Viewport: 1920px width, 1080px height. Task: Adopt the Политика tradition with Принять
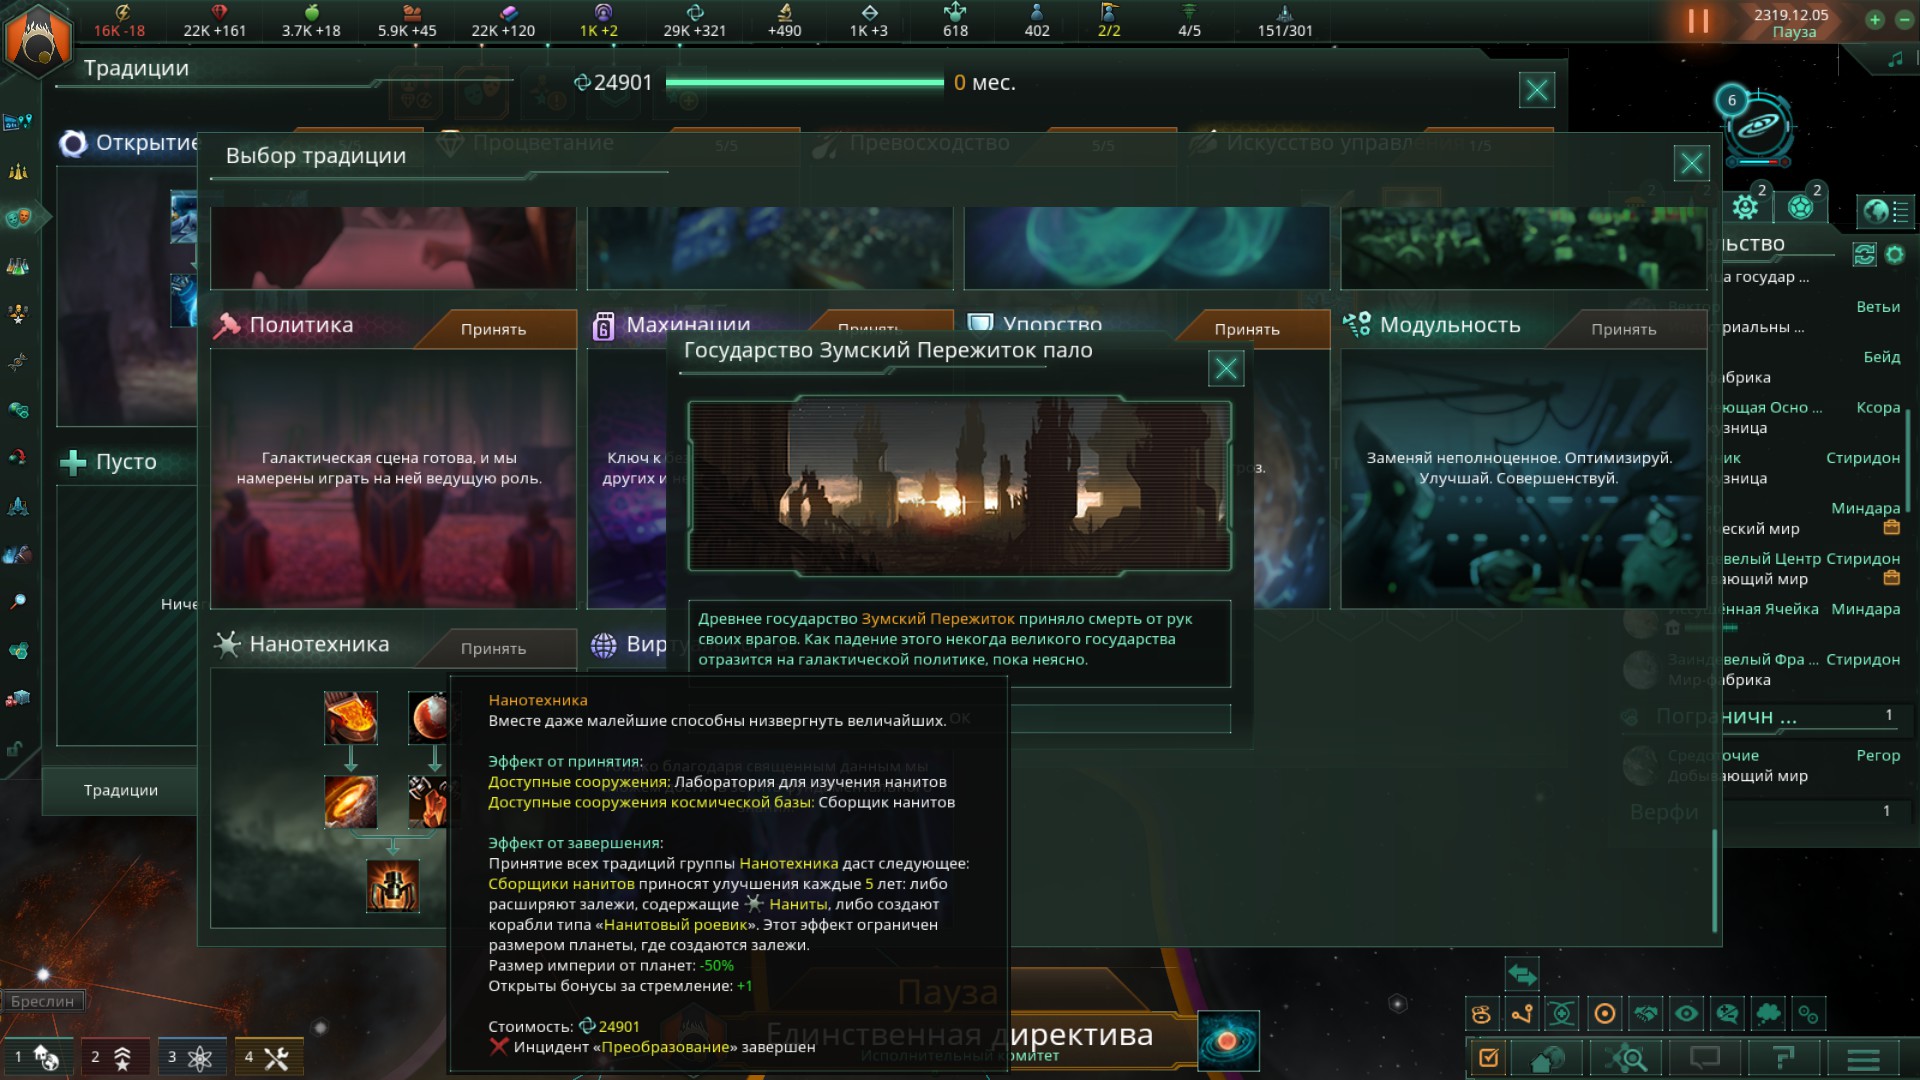click(493, 329)
